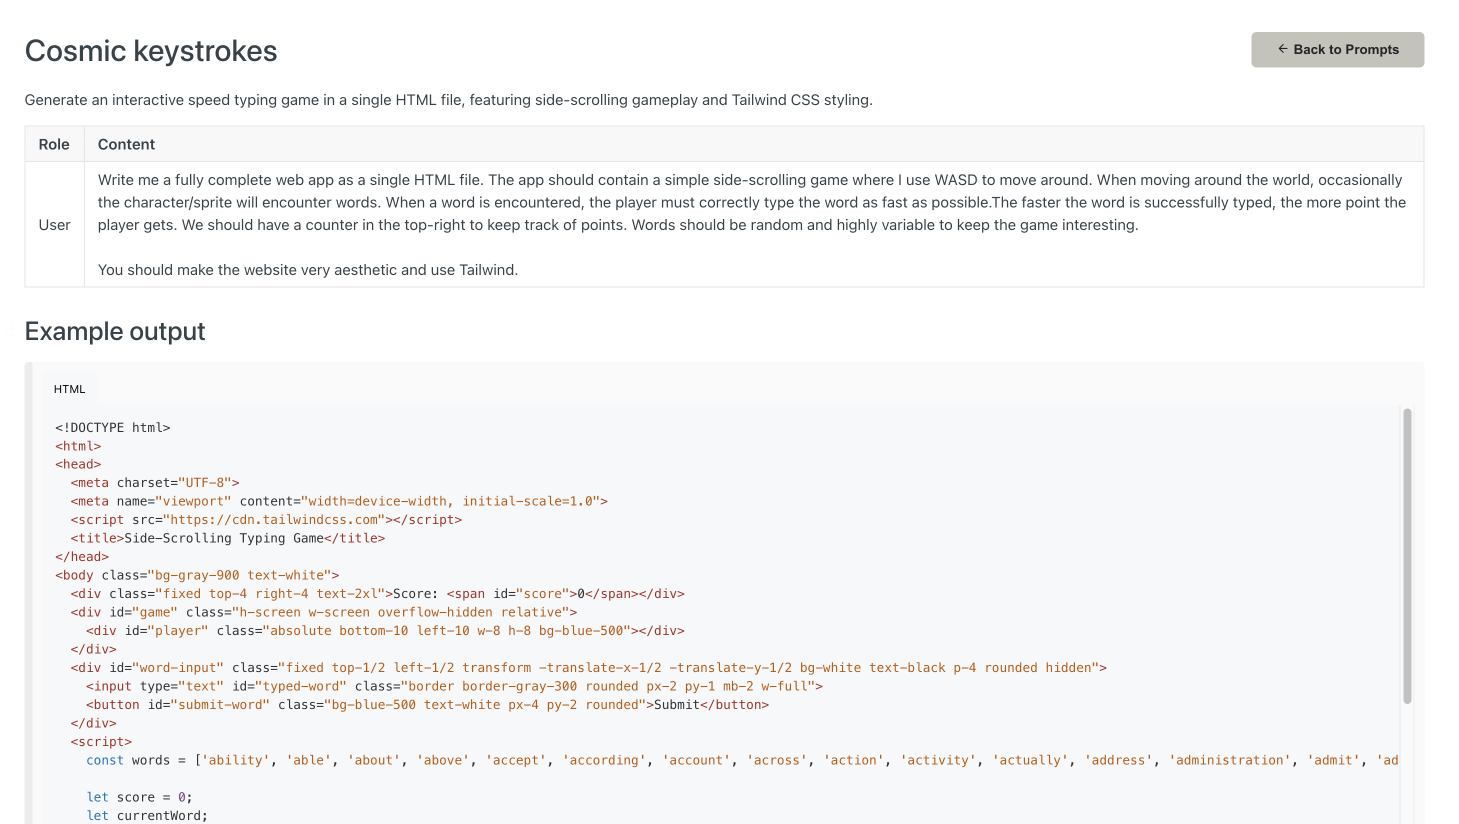Click the Cosmic keystrokes page heading
1459x824 pixels.
pyautogui.click(x=151, y=51)
